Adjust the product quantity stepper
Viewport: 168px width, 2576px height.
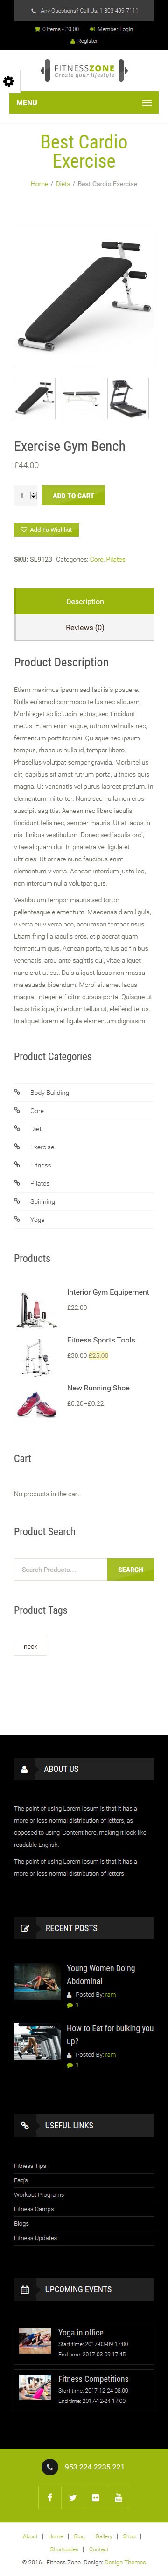click(x=33, y=495)
